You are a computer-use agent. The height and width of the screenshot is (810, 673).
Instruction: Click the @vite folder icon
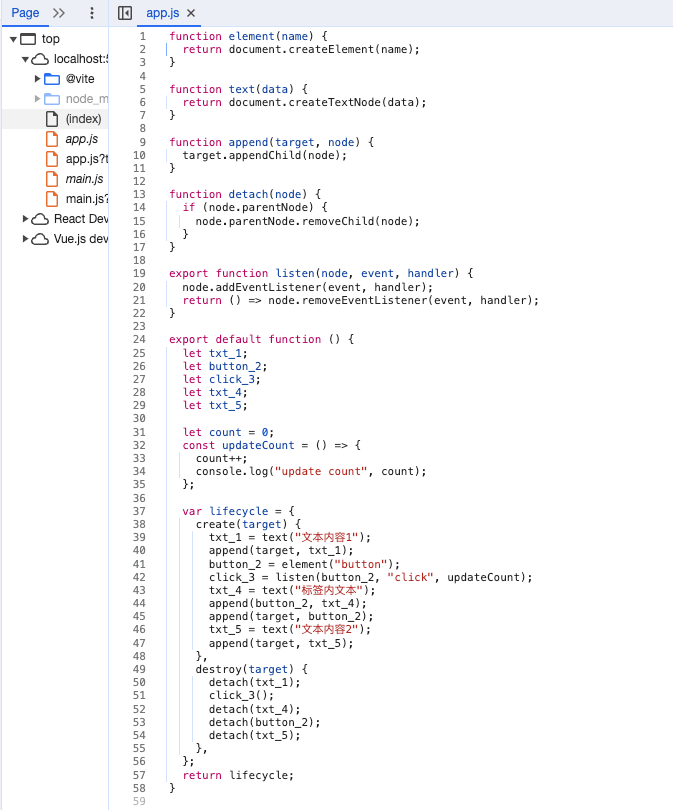click(x=53, y=79)
